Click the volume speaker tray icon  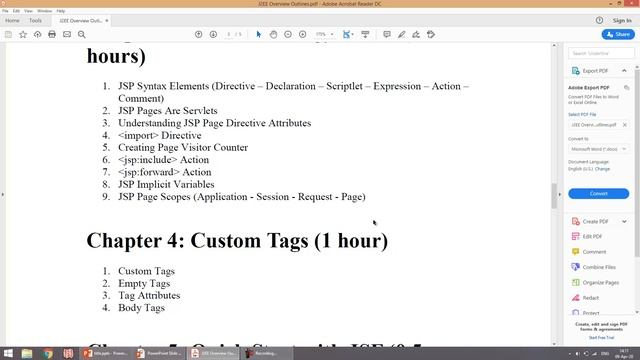[577, 354]
